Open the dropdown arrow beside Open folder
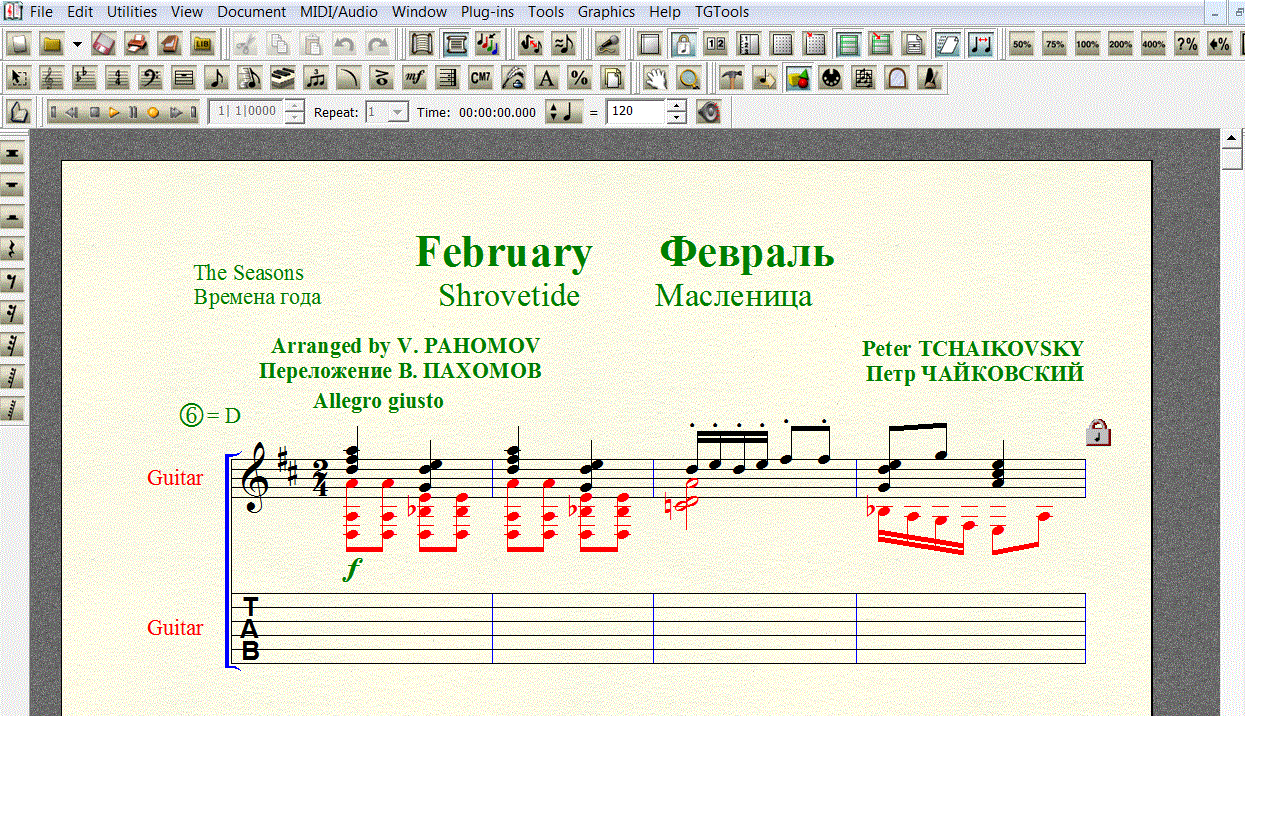1274x813 pixels. coord(77,44)
